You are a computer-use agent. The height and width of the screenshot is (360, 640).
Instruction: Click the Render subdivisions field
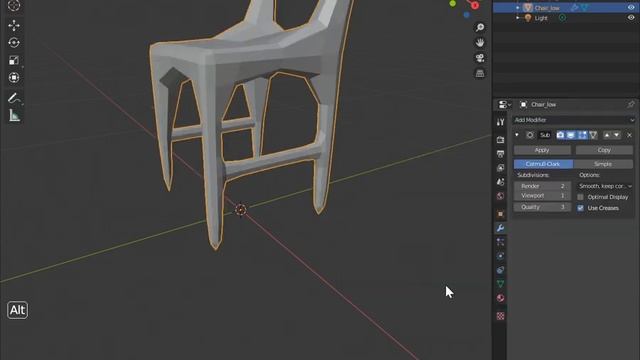pyautogui.click(x=542, y=186)
